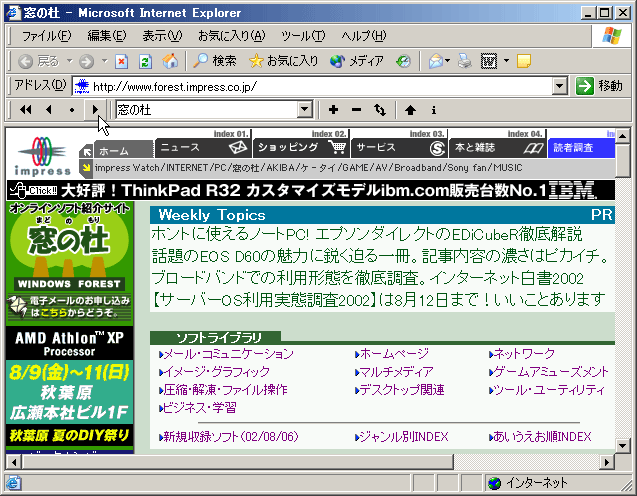The height and width of the screenshot is (496, 637).
Task: Click the single left arrow in link bar
Action: click(49, 110)
